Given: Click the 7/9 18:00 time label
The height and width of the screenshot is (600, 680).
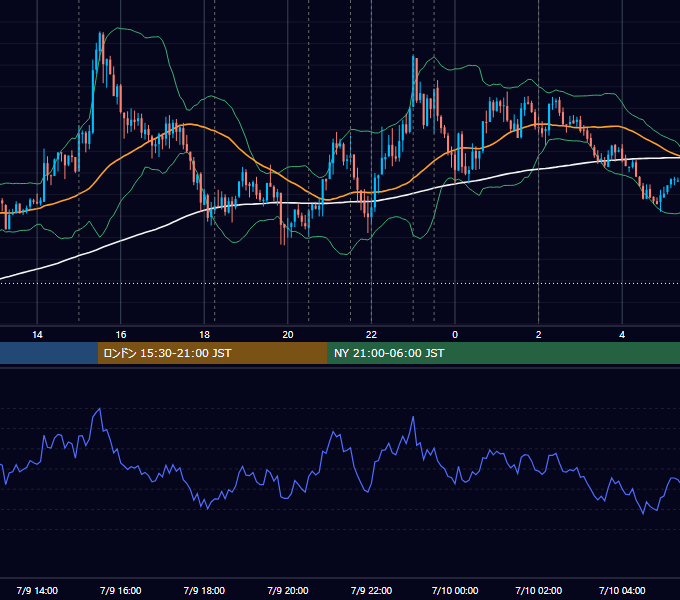Looking at the screenshot, I should [x=204, y=590].
